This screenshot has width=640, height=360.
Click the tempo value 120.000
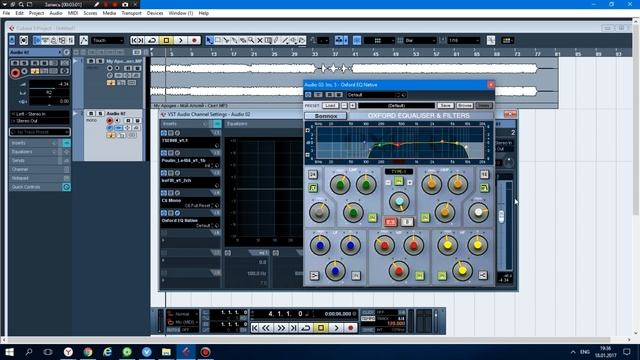click(x=396, y=323)
